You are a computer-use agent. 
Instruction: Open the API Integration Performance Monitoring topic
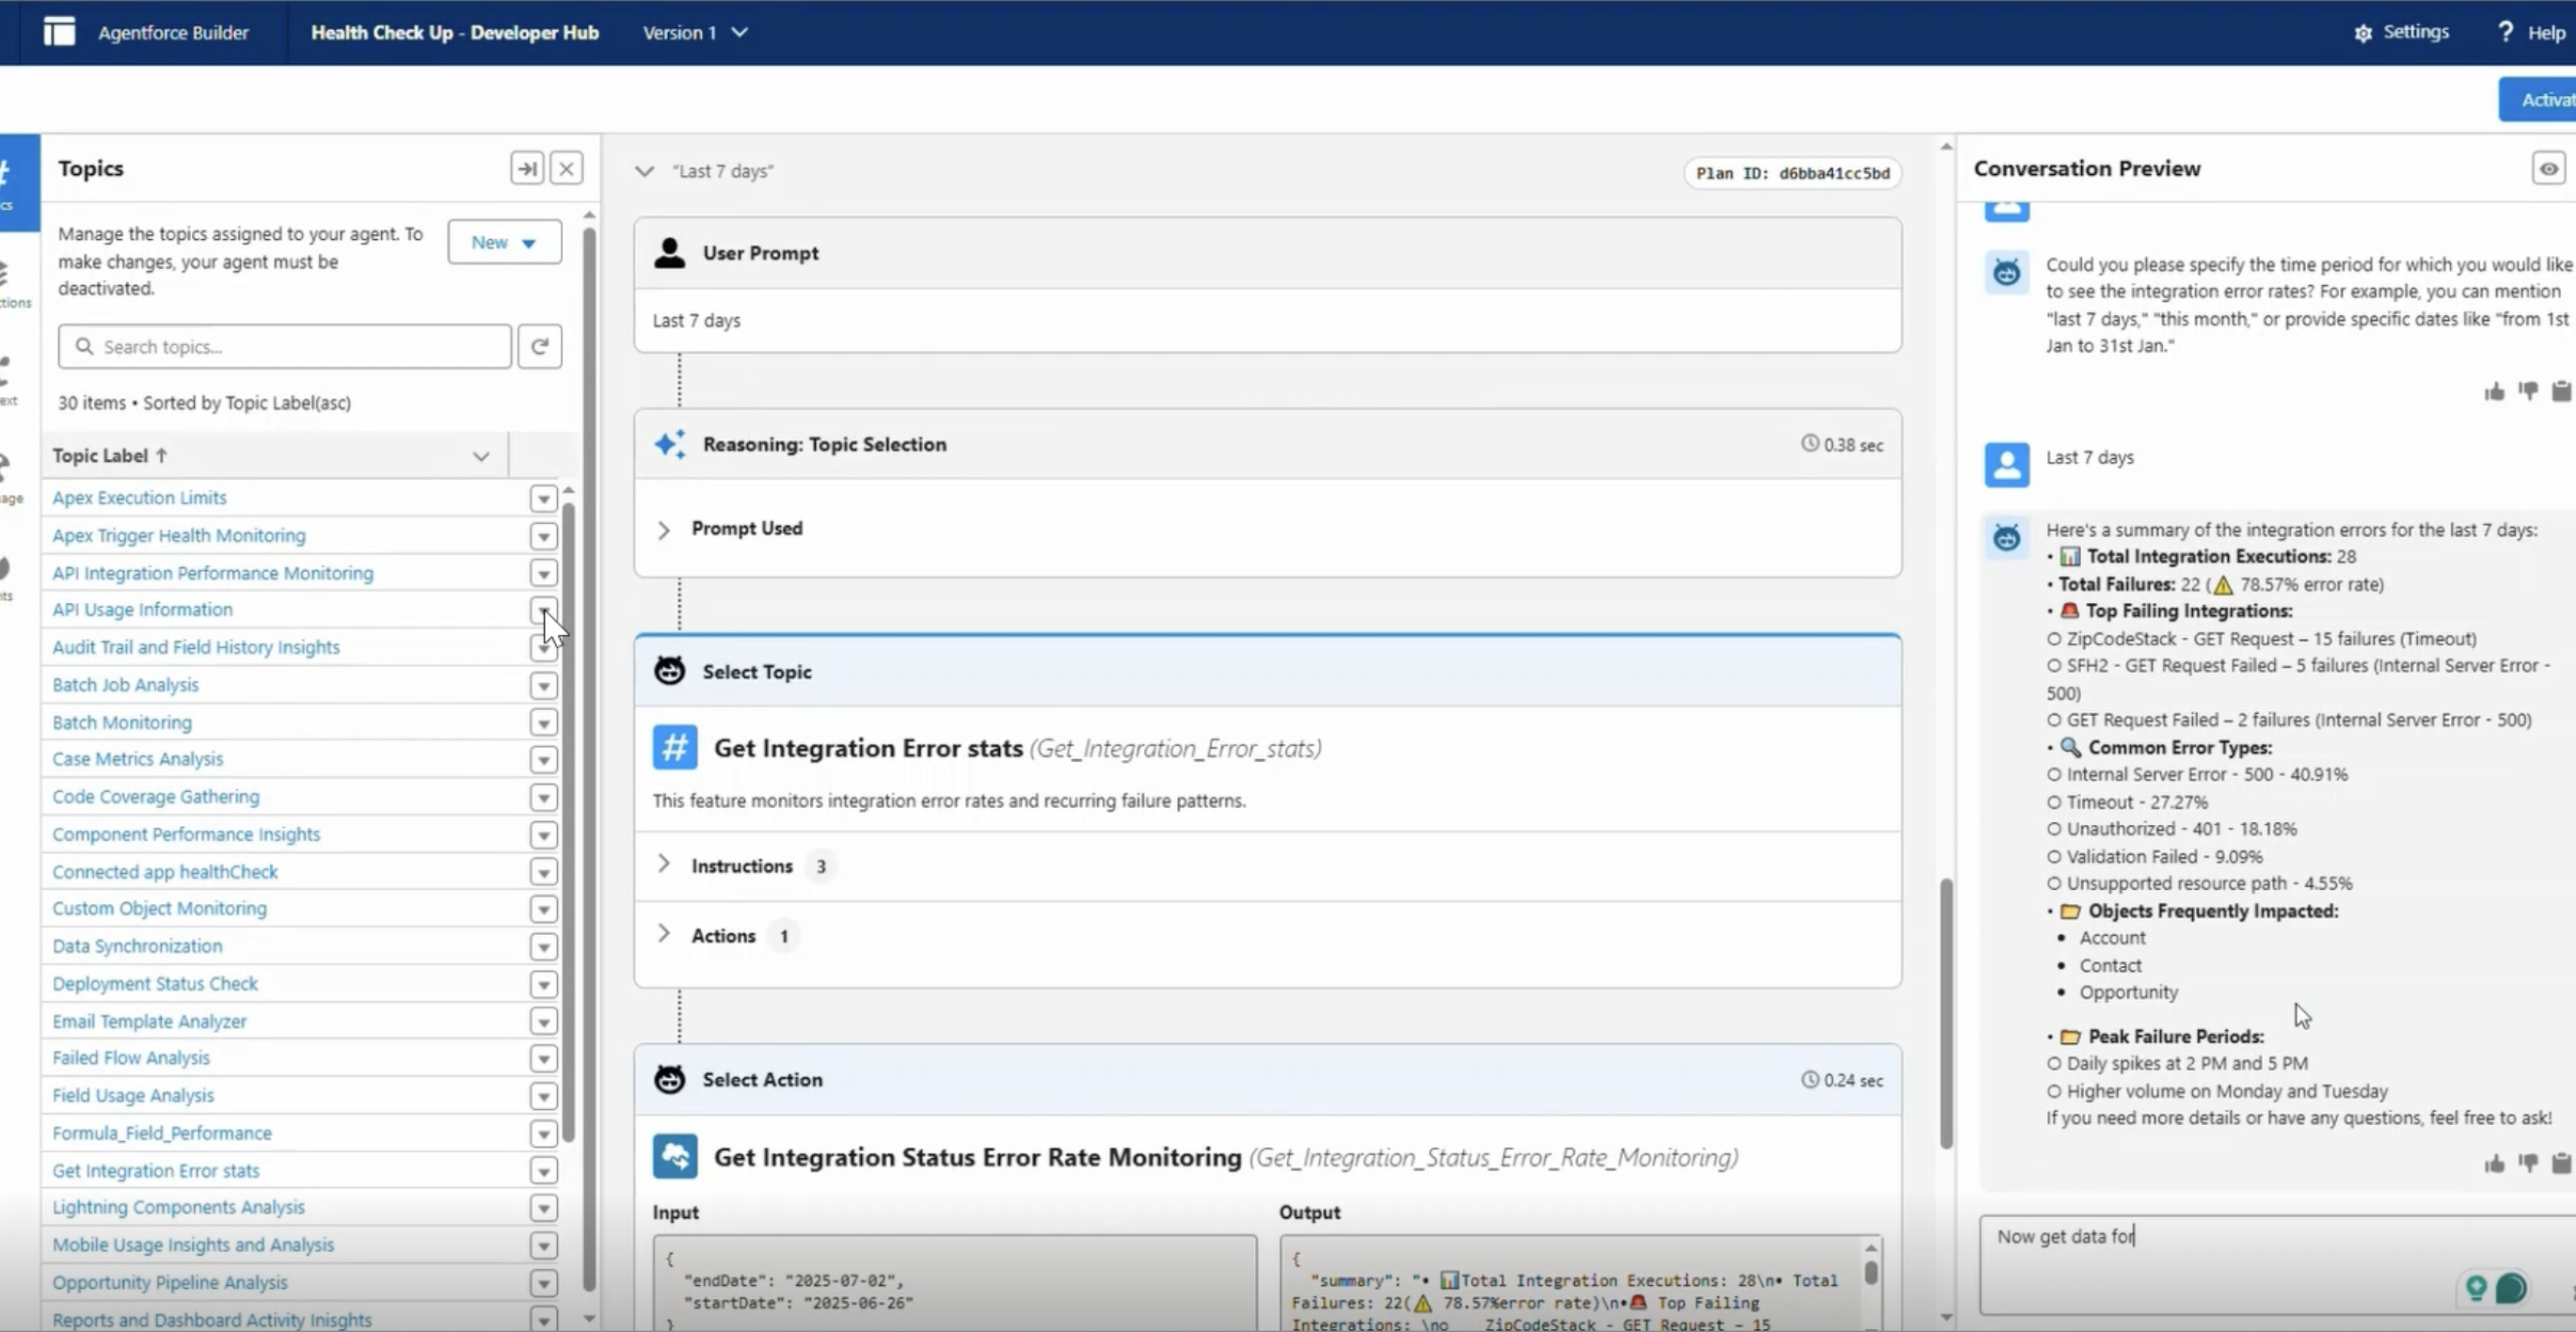[213, 573]
